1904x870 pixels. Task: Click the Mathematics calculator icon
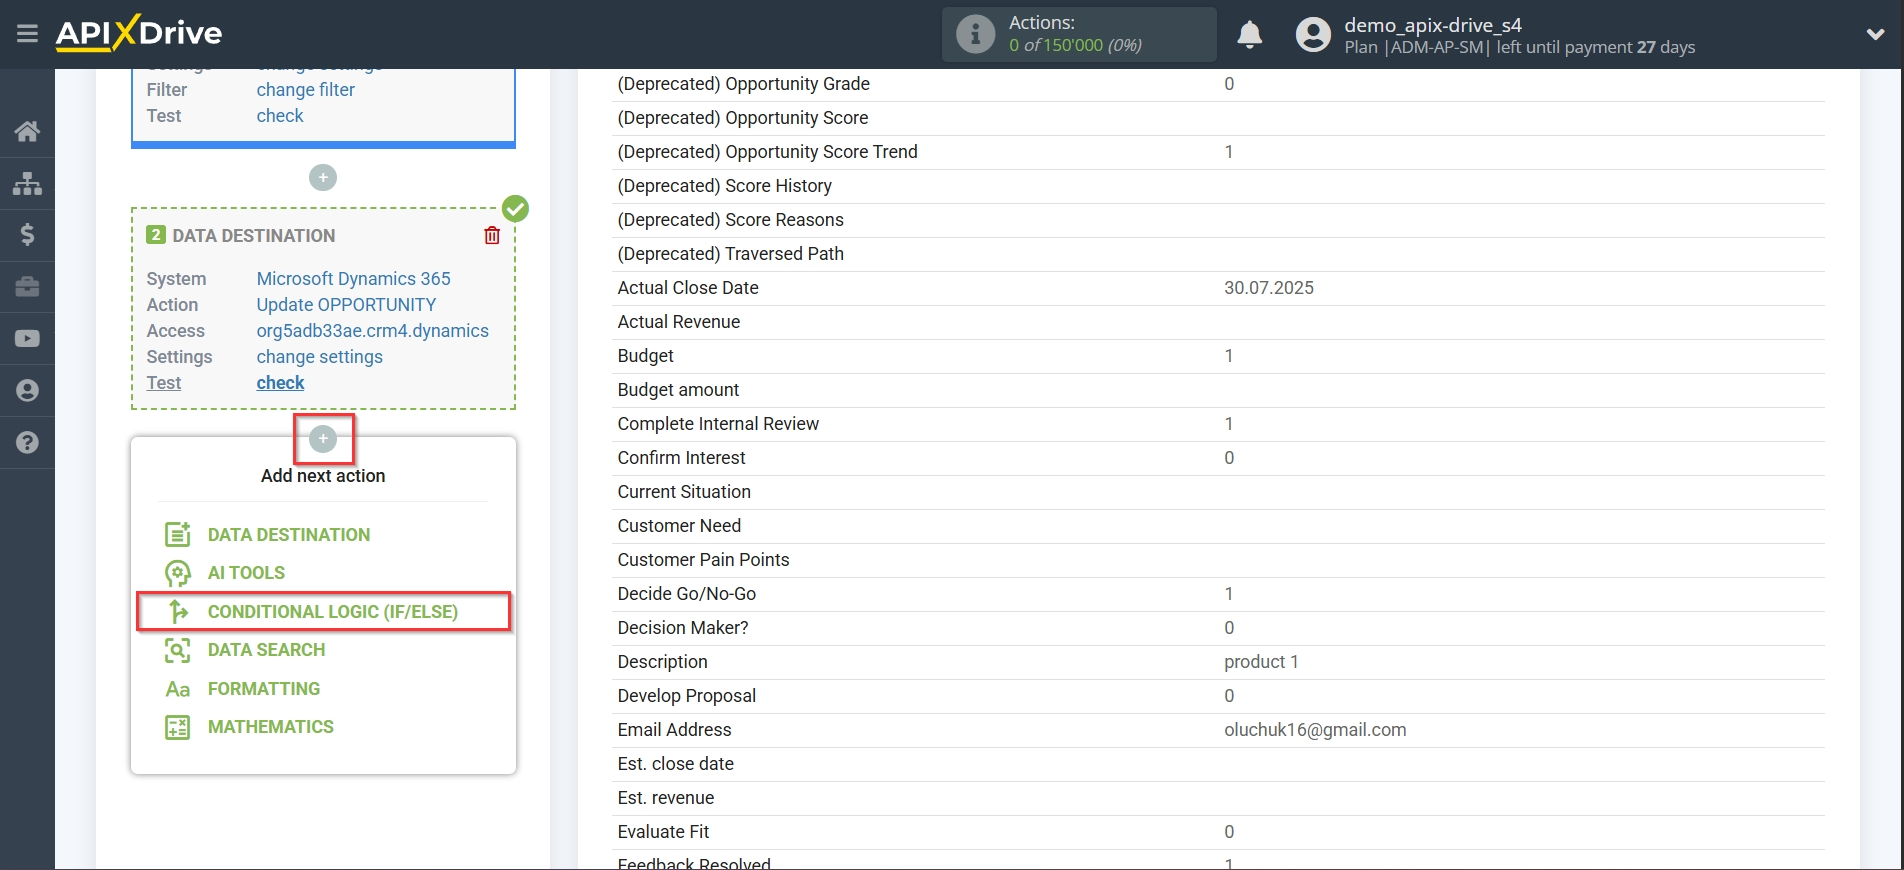tap(178, 727)
